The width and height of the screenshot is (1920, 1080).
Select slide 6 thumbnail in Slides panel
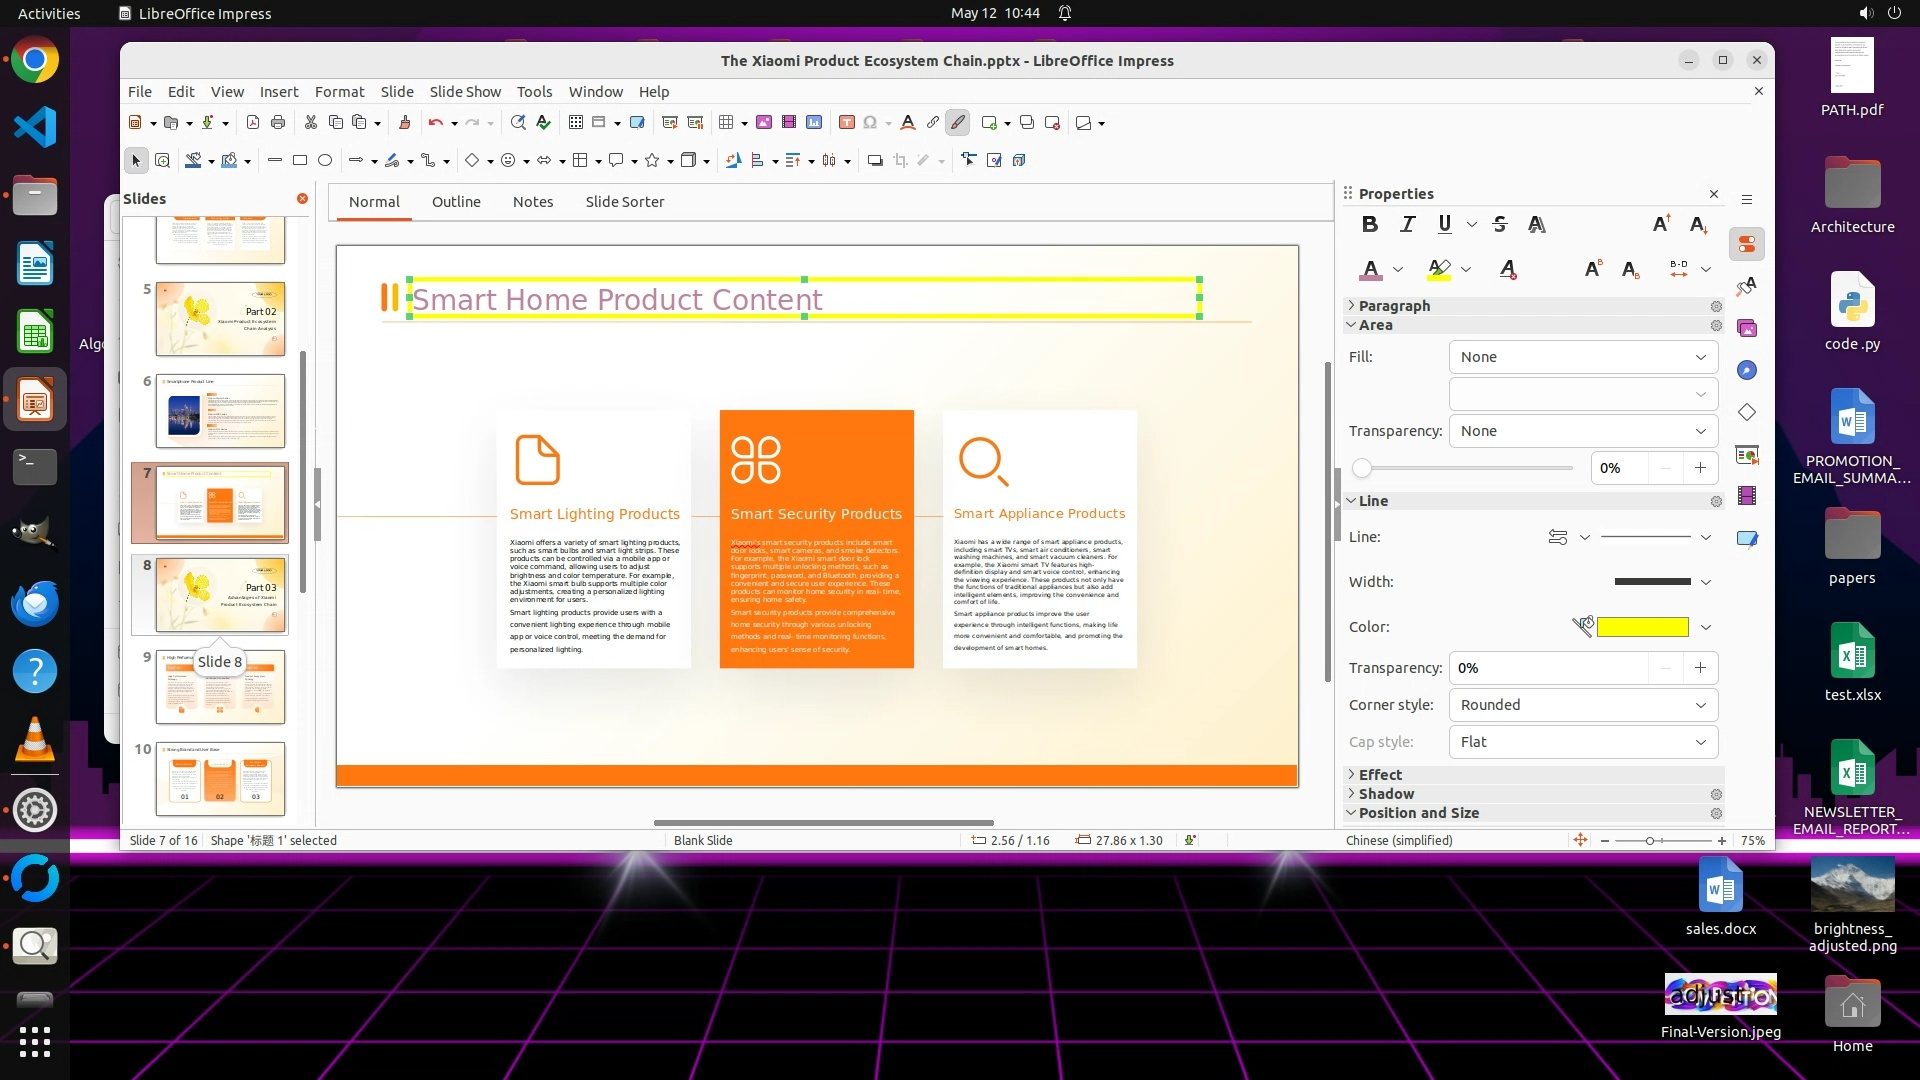pos(220,411)
